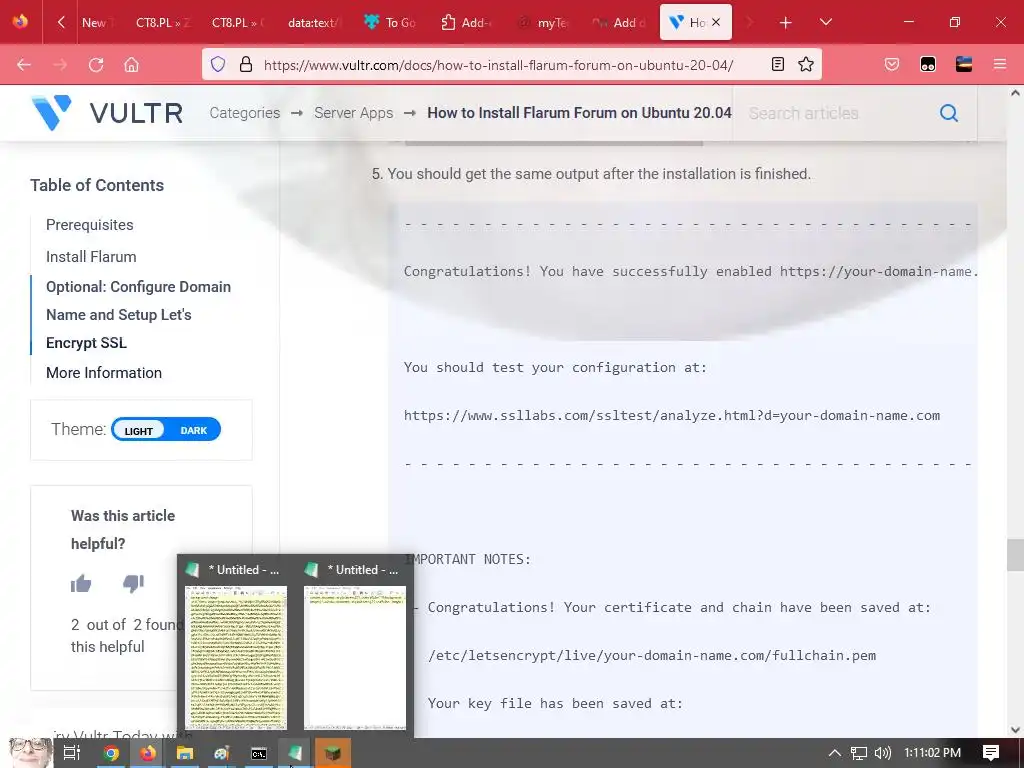Reload the current page
Viewport: 1024px width, 768px height.
[96, 65]
